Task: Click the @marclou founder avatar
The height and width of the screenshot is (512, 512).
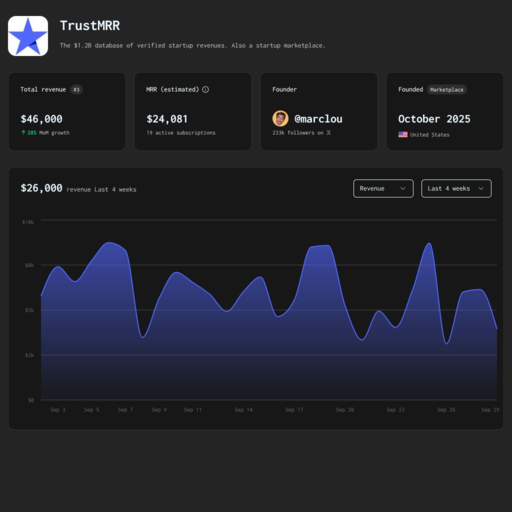Action: [x=280, y=119]
